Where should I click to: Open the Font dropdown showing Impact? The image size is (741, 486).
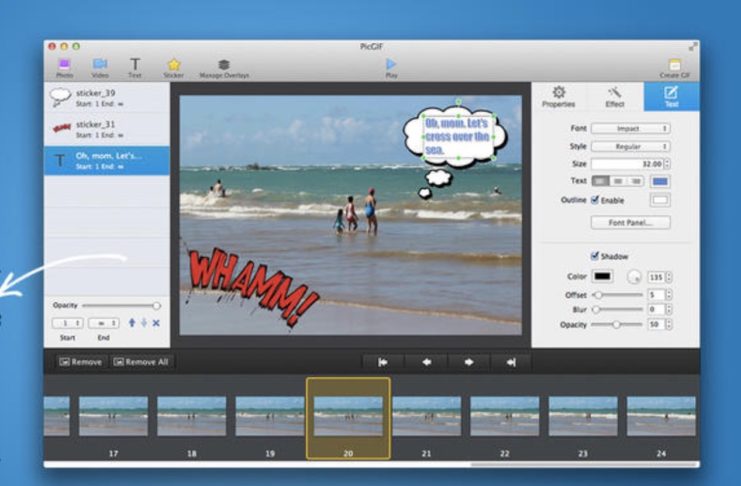[630, 129]
